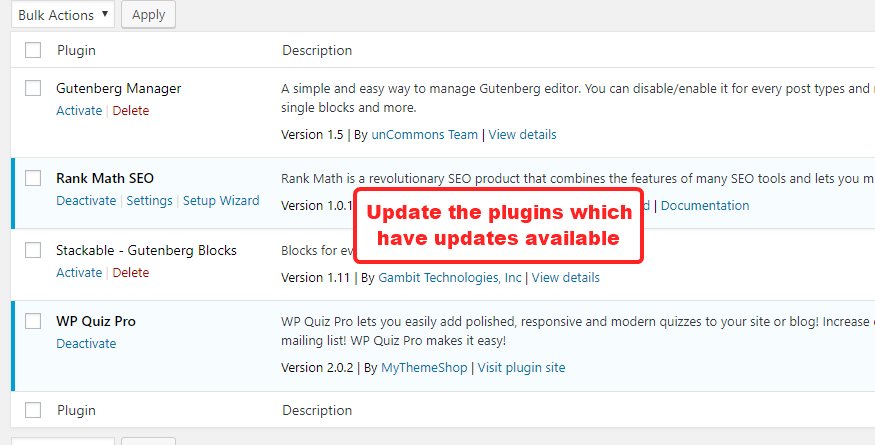Deactivate the WP Quiz Pro plugin
The width and height of the screenshot is (875, 445).
86,344
